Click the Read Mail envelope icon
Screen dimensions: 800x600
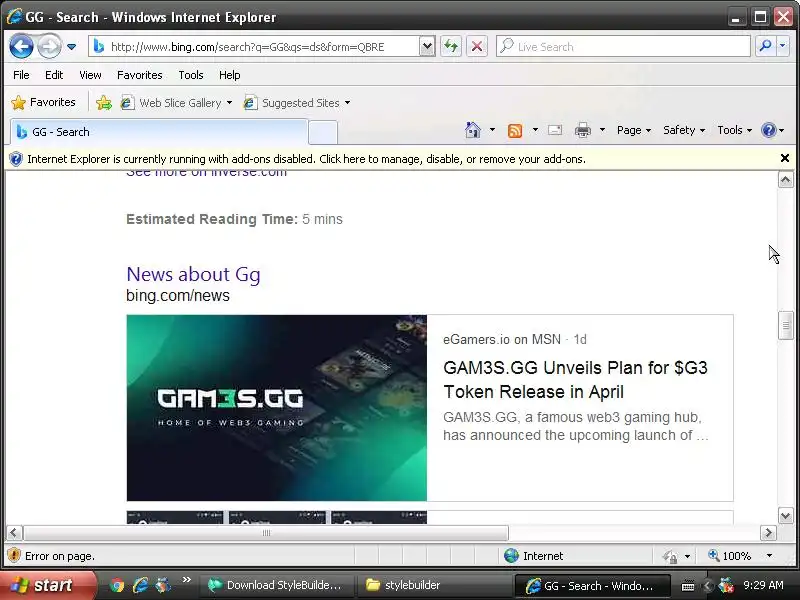tap(555, 131)
